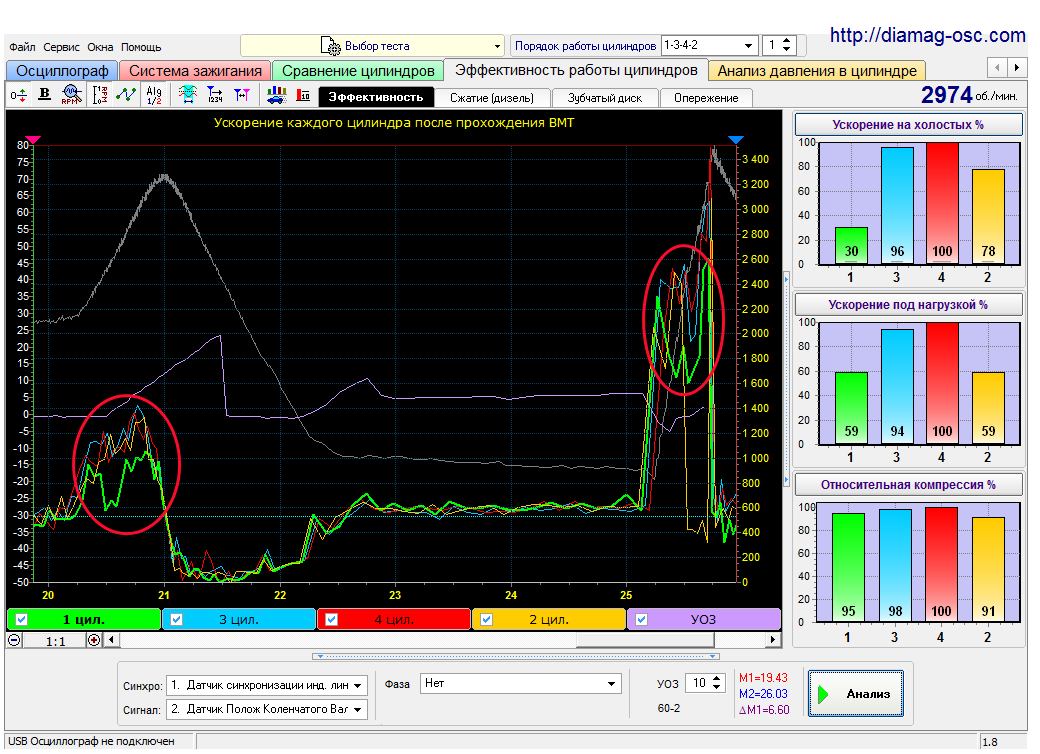This screenshot has height=754, width=1040.
Task: Click the Относительная компрессия % header
Action: point(908,485)
